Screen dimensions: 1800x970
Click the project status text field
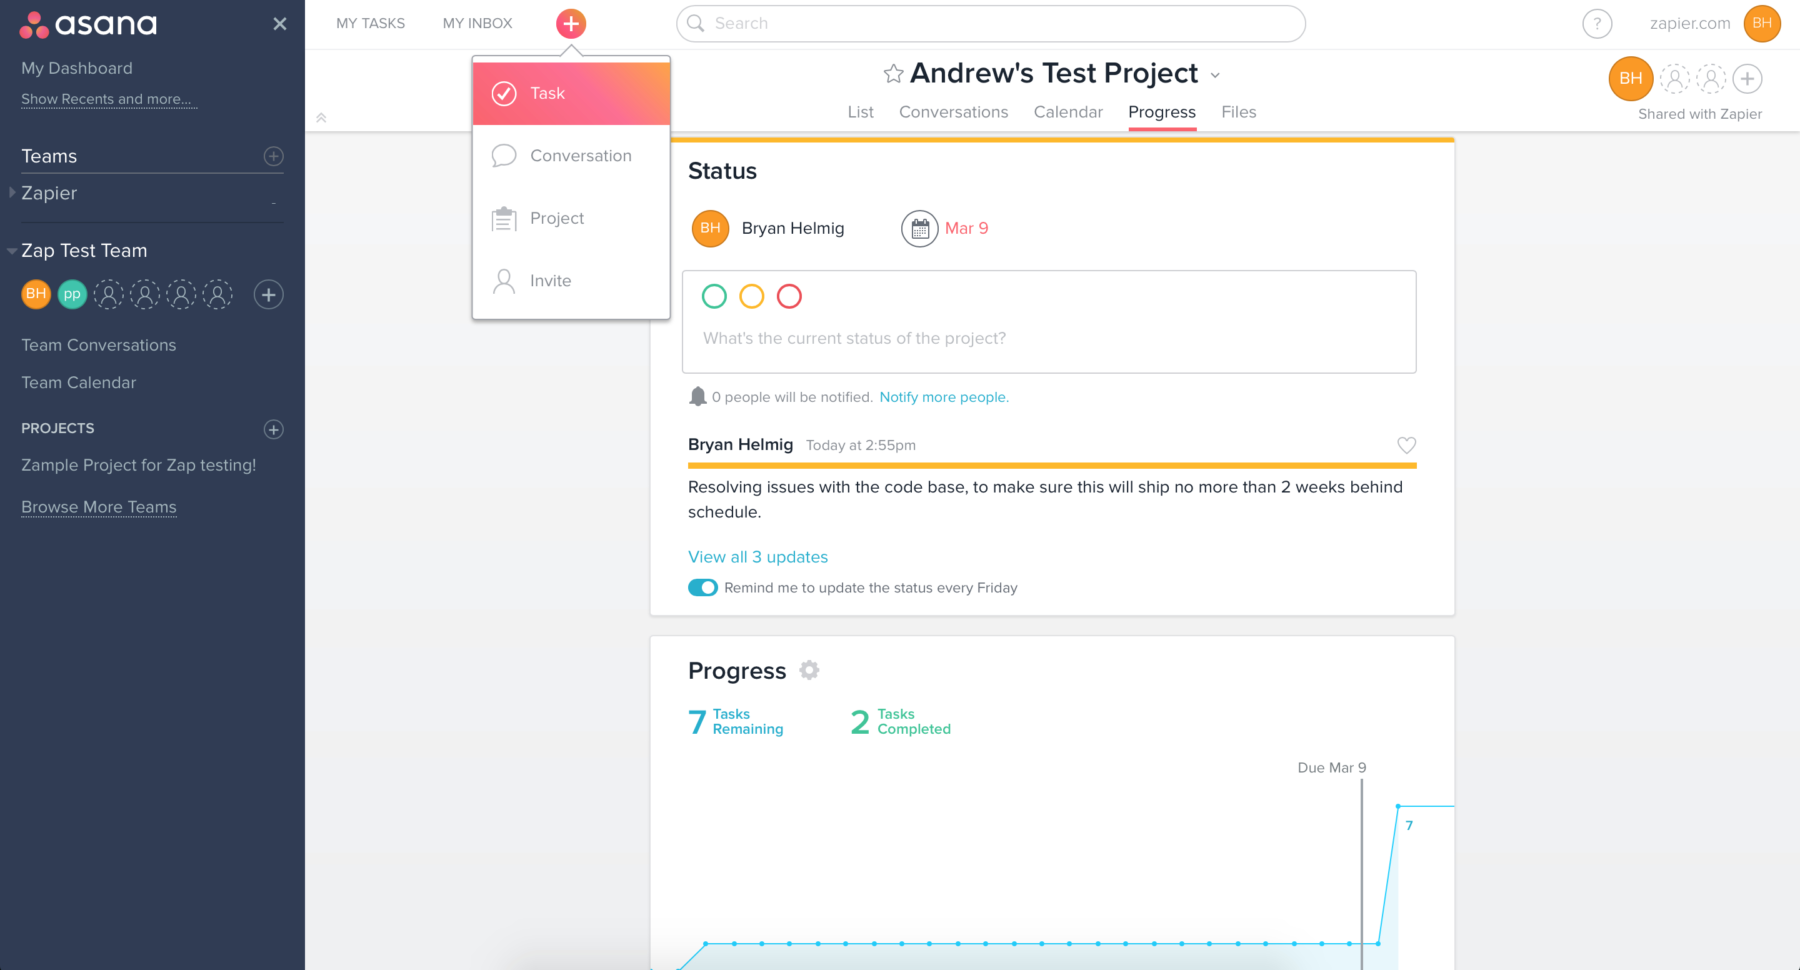pyautogui.click(x=1049, y=338)
